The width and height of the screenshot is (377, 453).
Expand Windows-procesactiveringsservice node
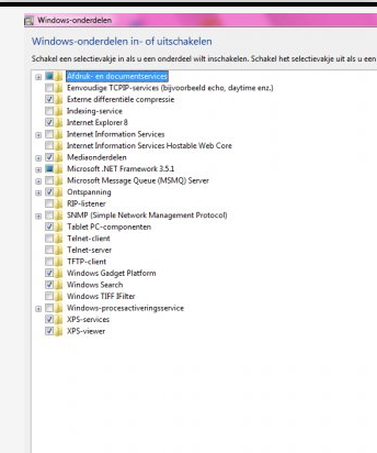click(x=38, y=309)
